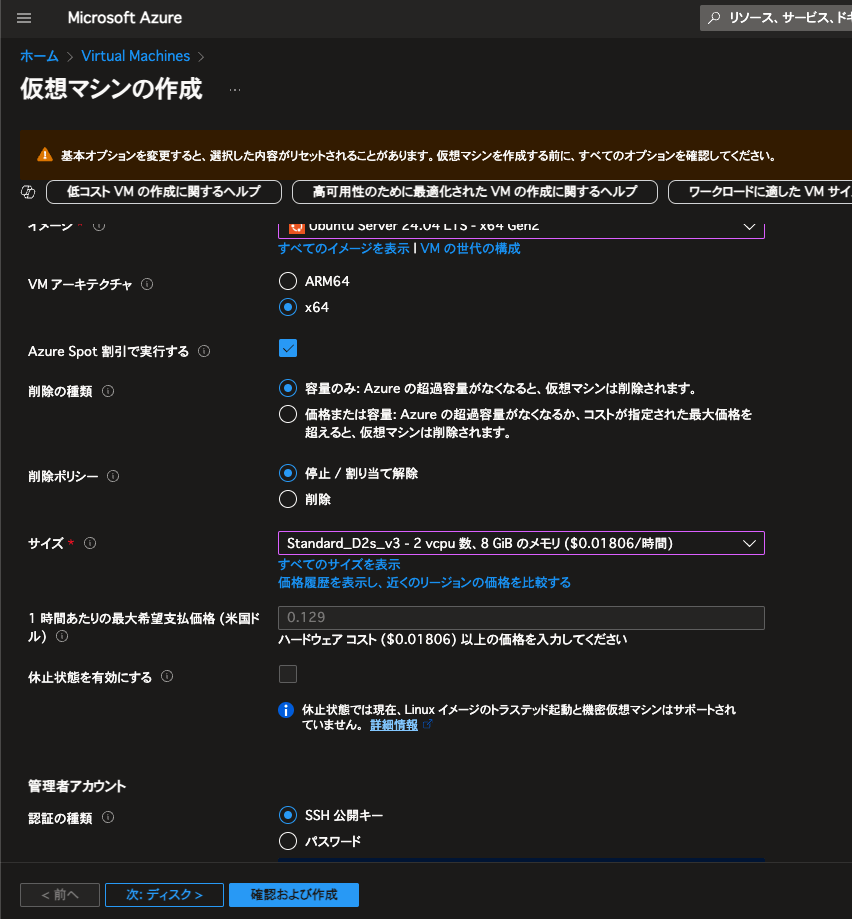Open the hamburger portal menu
Viewport: 852px width, 919px height.
(x=24, y=18)
